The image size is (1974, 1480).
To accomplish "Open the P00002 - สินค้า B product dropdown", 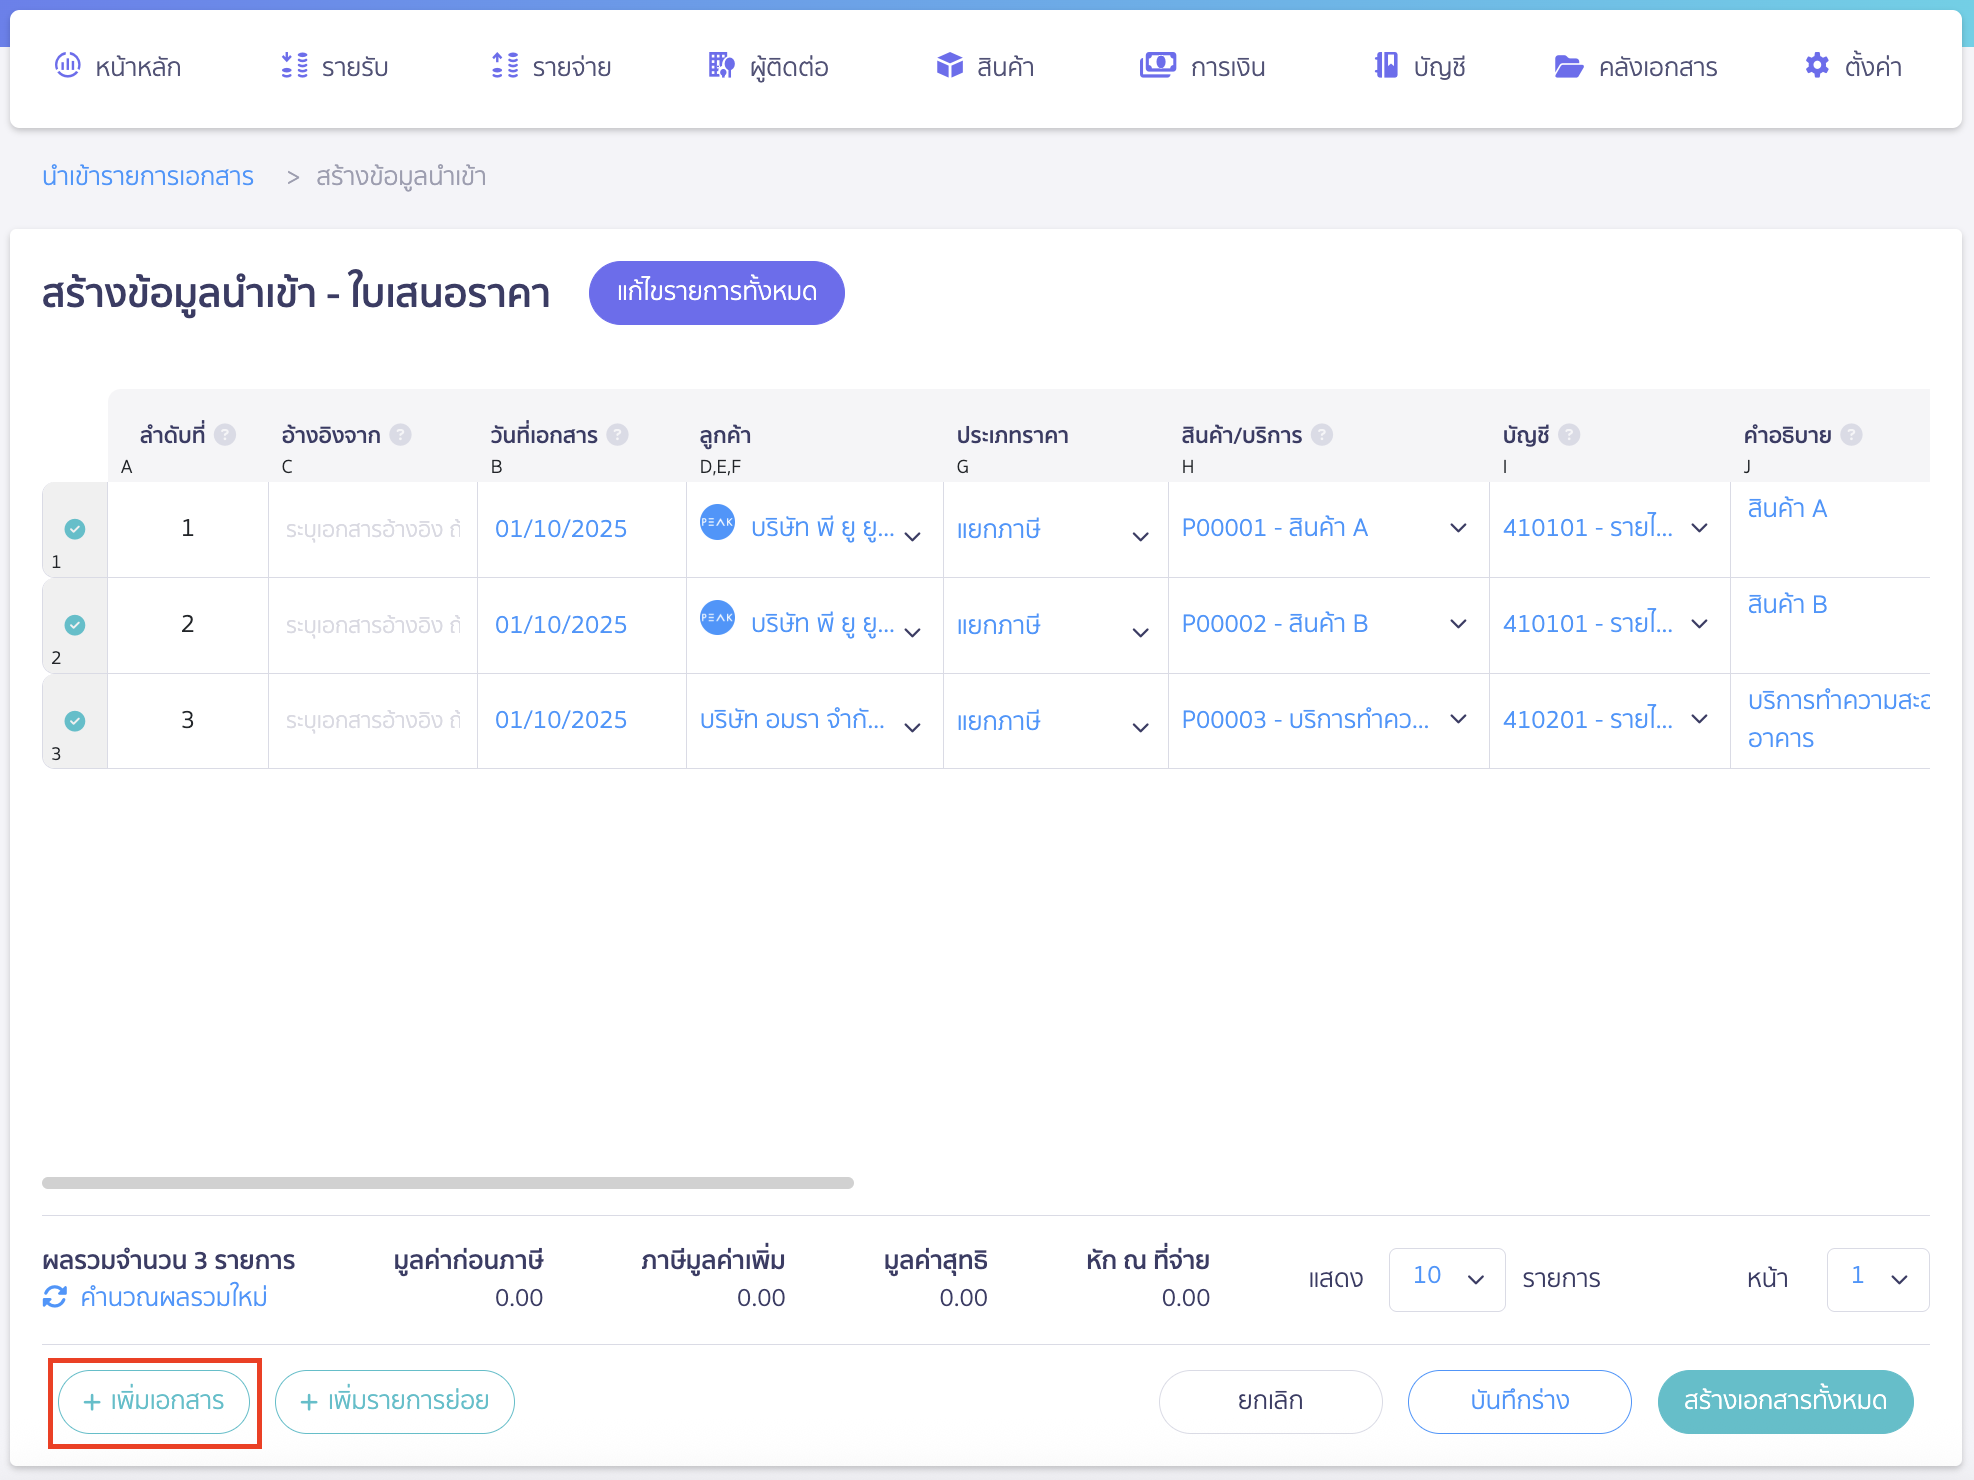I will click(x=1458, y=624).
